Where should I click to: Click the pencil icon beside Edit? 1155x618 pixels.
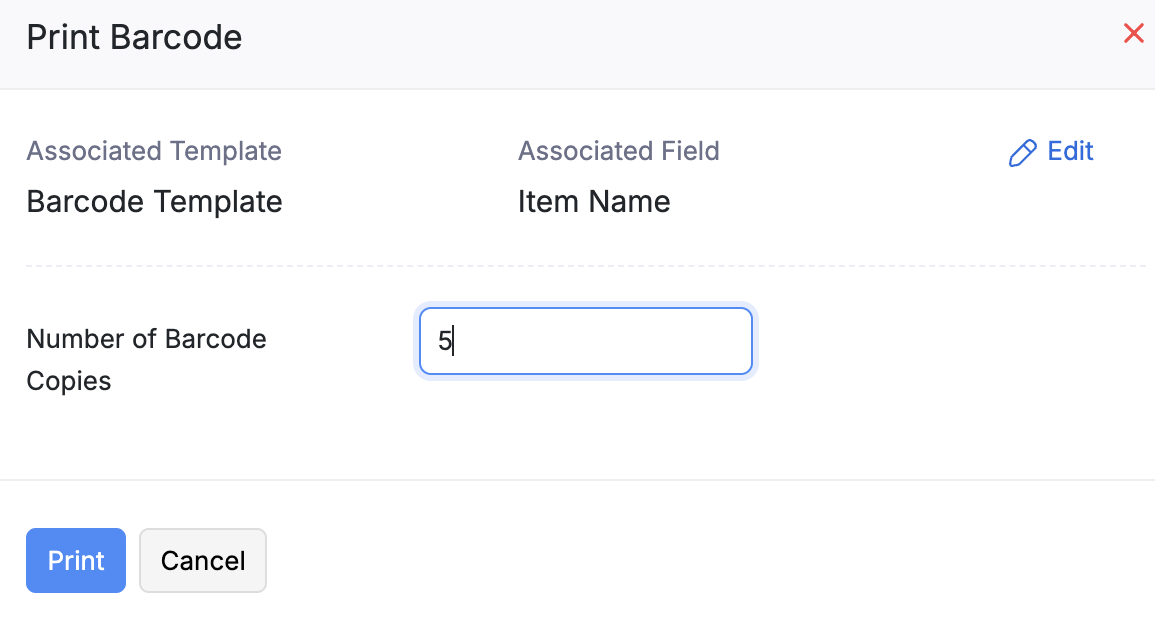1022,153
